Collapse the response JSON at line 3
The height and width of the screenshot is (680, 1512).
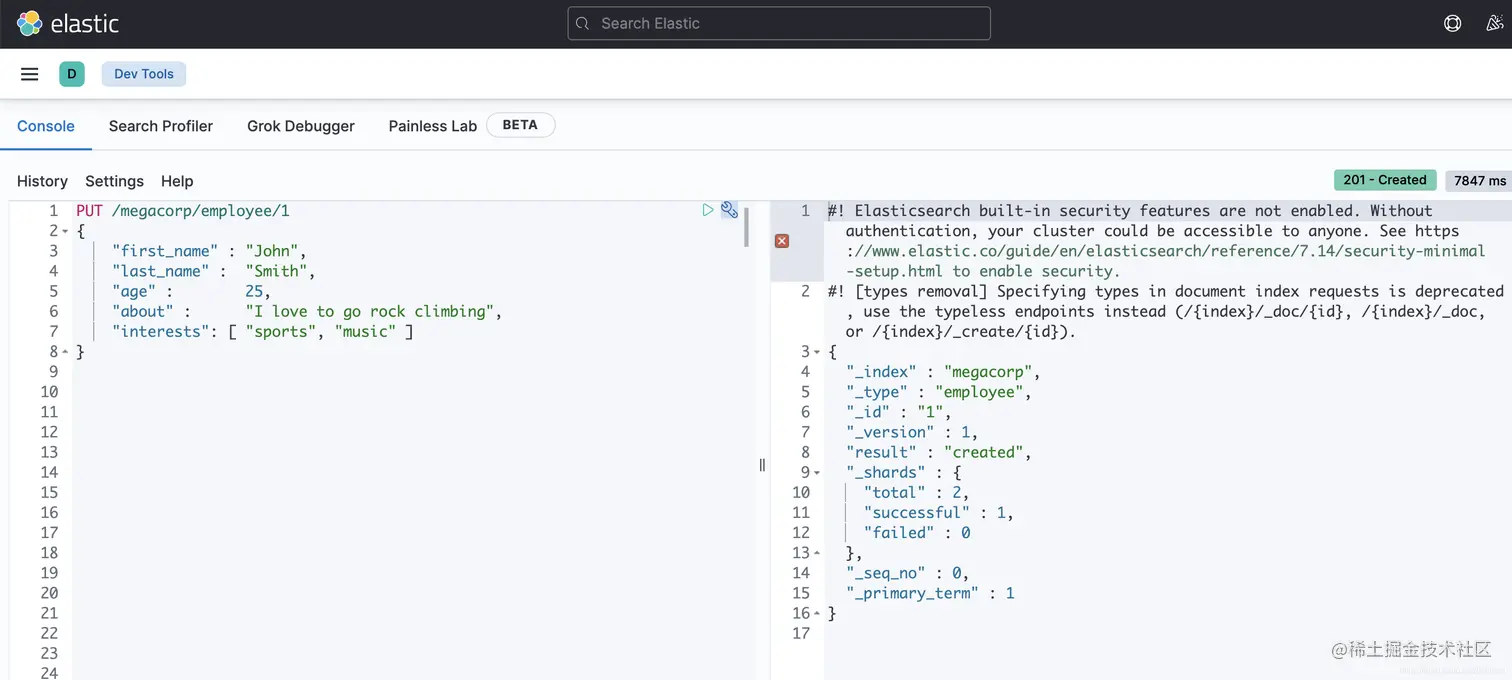pyautogui.click(x=817, y=352)
